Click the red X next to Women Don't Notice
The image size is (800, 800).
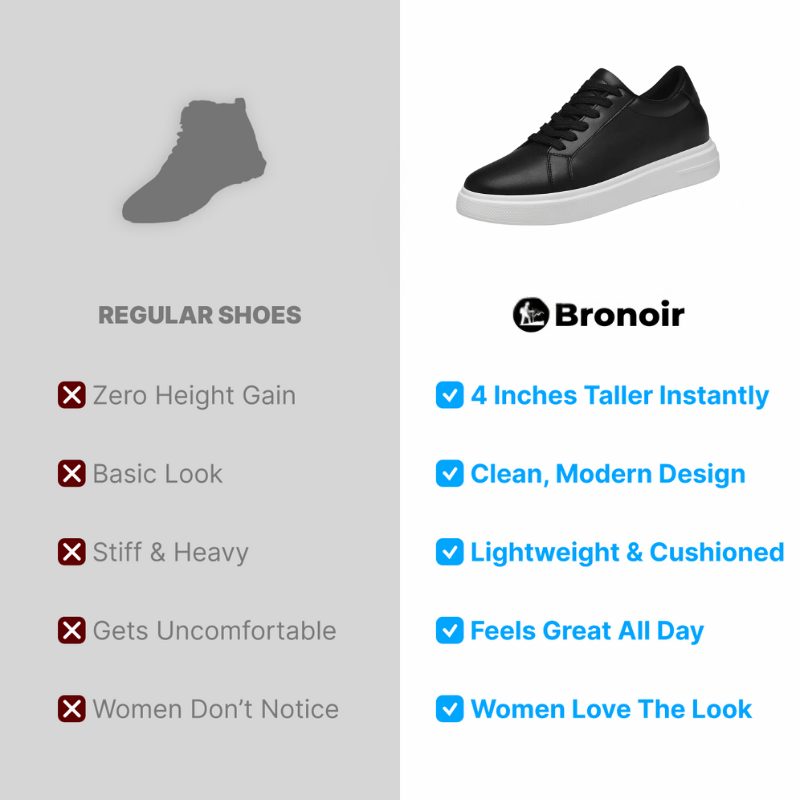tap(71, 709)
